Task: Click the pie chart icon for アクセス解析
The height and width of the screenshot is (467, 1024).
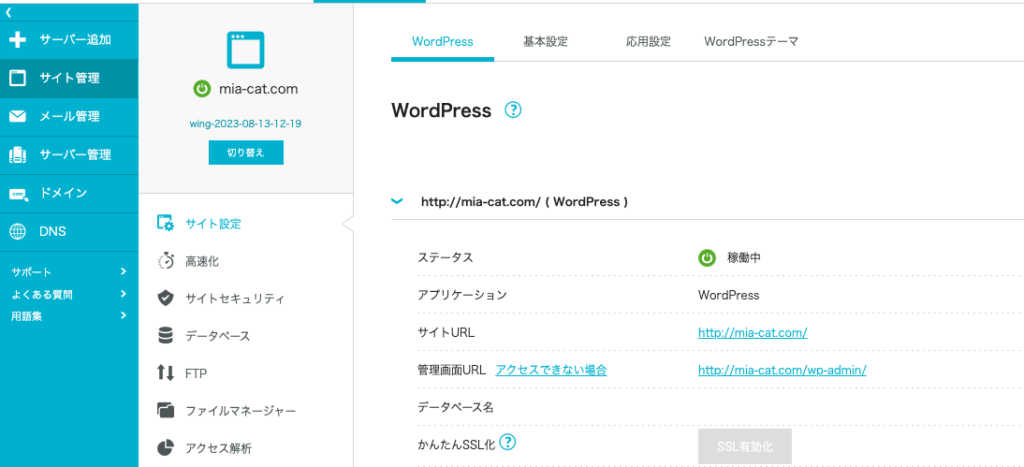Action: click(166, 448)
